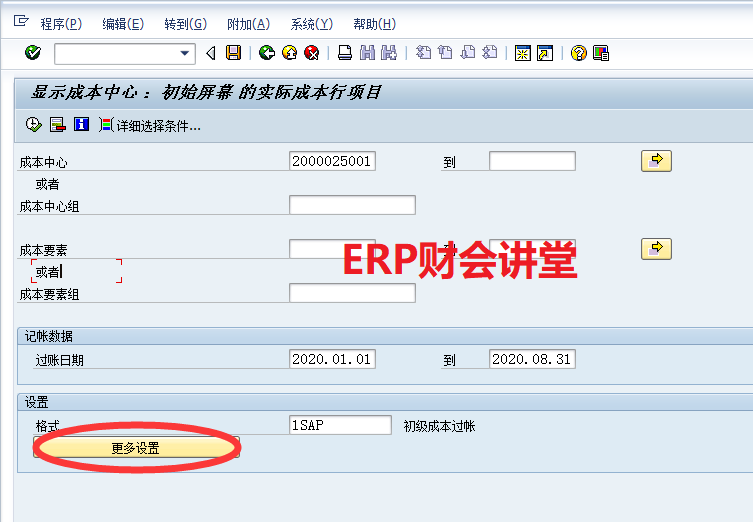The height and width of the screenshot is (522, 753).
Task: Click the 详细选择条件 button
Action: pos(151,125)
